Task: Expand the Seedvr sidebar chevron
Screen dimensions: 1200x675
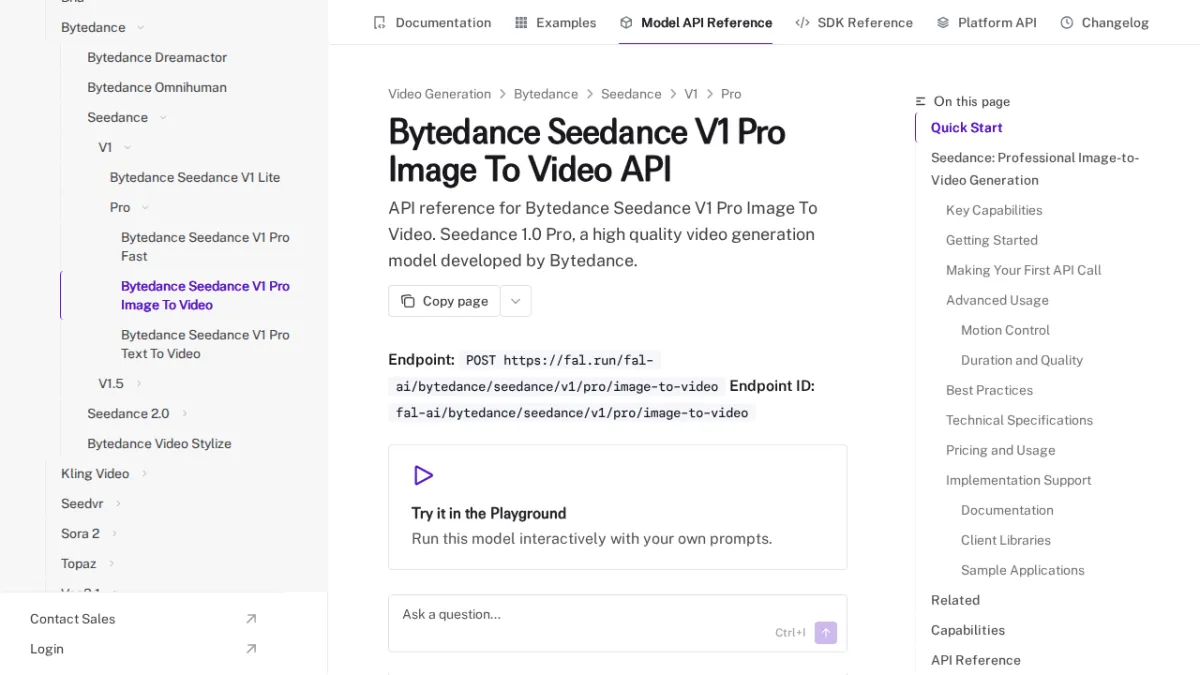Action: [x=118, y=504]
